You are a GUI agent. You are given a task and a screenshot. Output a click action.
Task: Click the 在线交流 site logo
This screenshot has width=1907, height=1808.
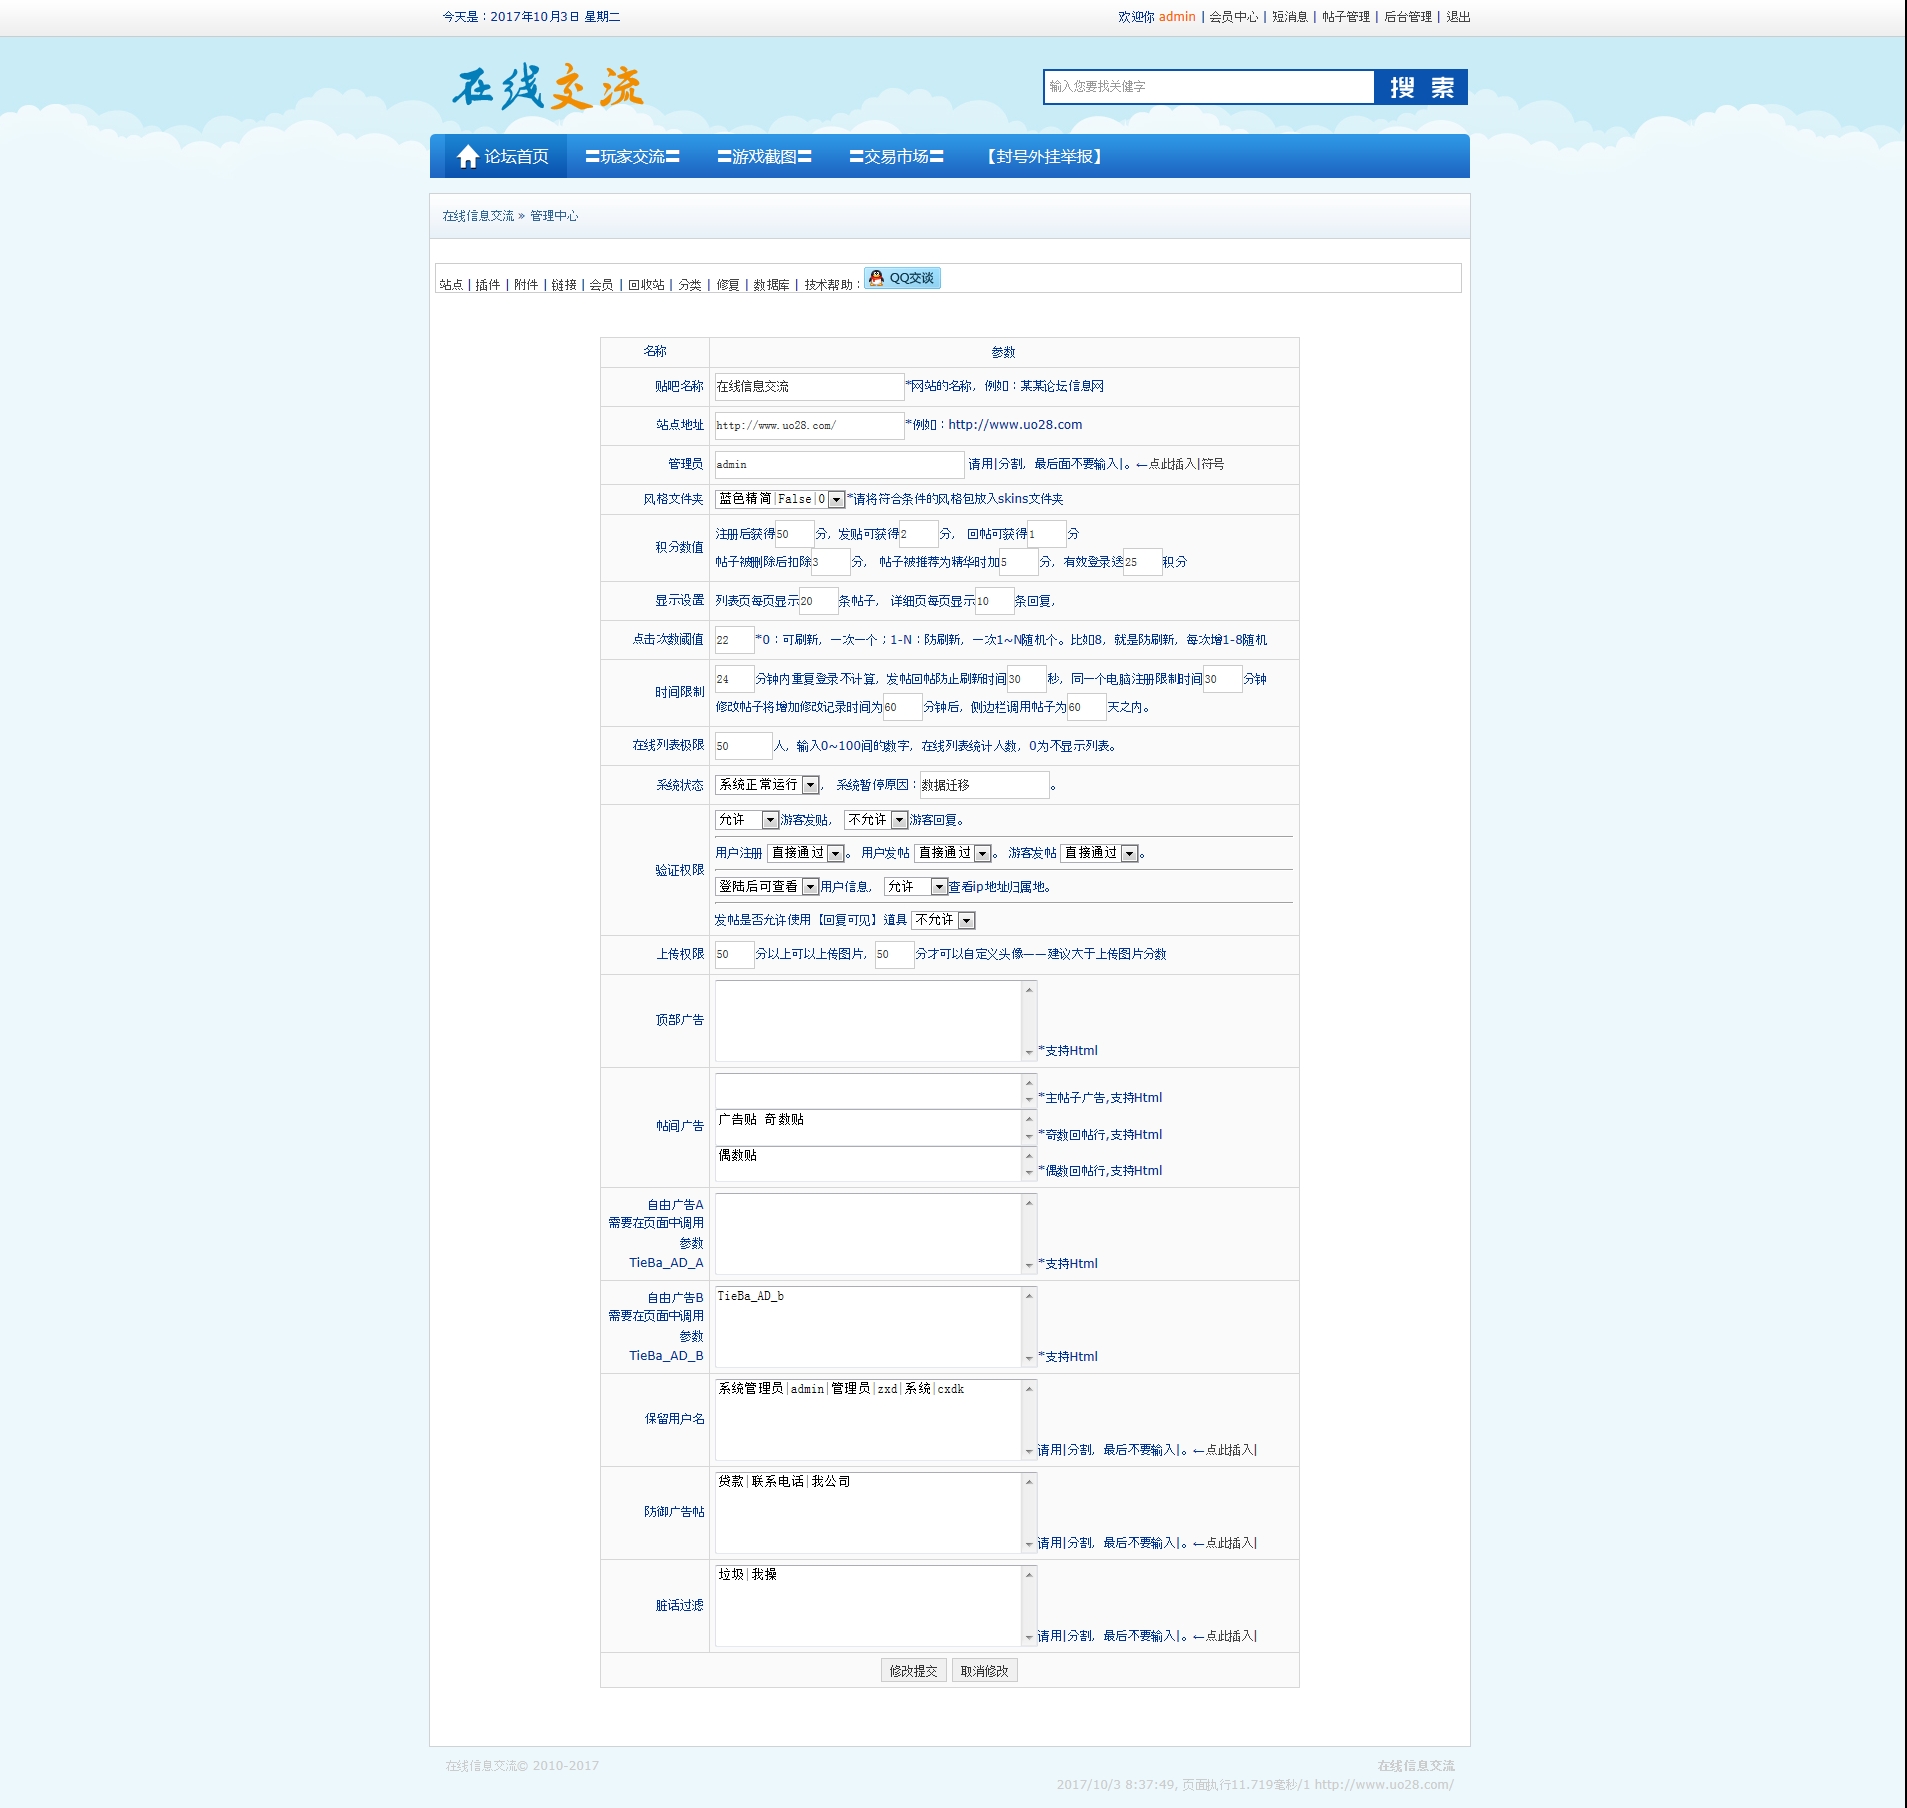548,88
